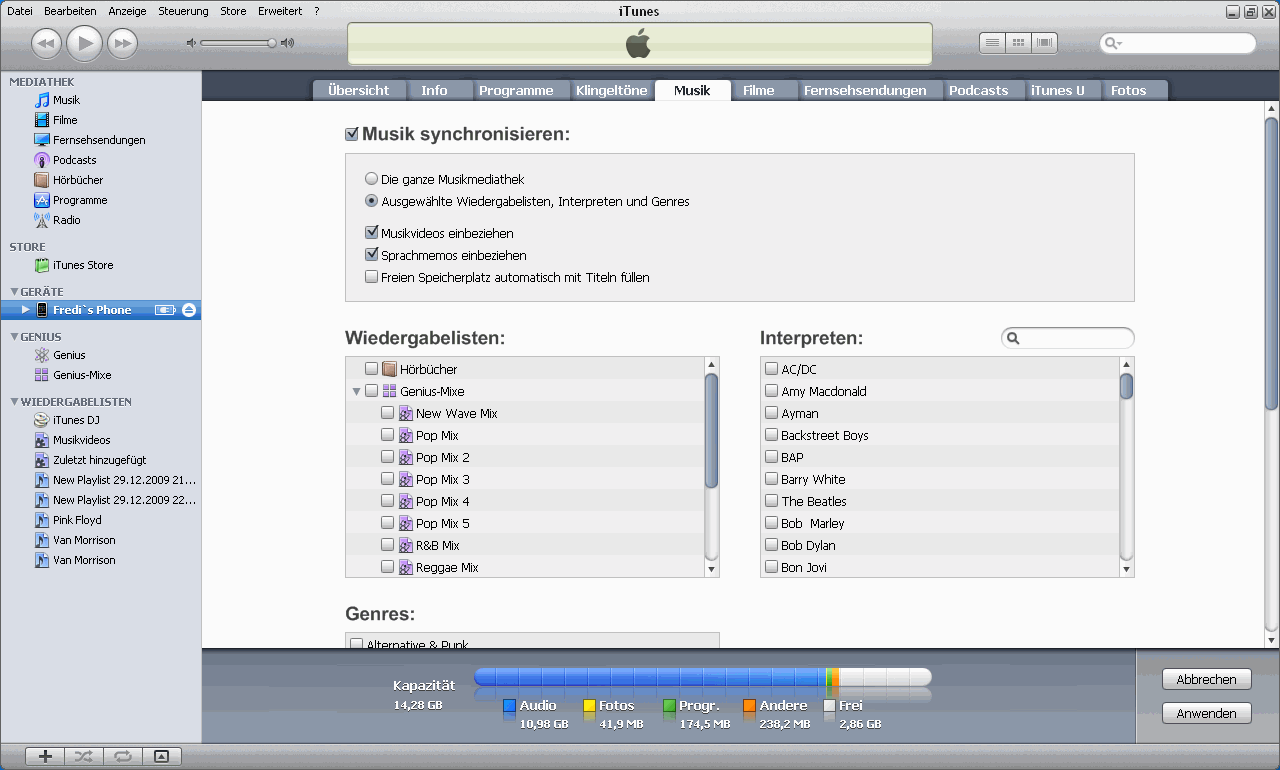The height and width of the screenshot is (770, 1280).
Task: Open Programme in the sidebar
Action: pyautogui.click(x=80, y=200)
